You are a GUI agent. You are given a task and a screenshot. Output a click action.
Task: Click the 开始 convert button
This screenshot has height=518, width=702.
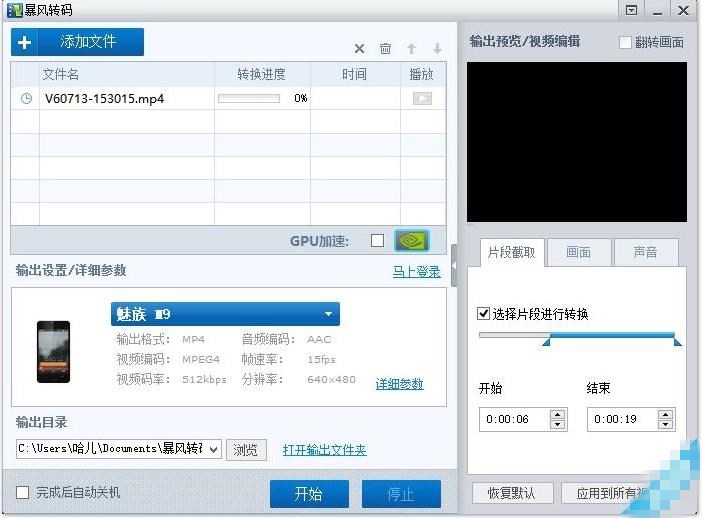tap(309, 494)
